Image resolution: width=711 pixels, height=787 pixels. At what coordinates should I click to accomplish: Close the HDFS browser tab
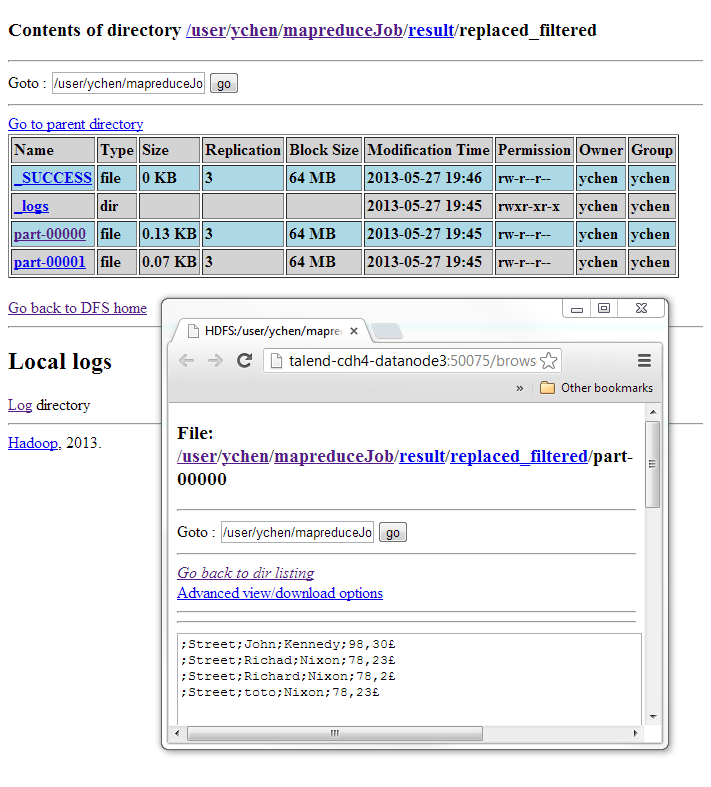coord(353,331)
